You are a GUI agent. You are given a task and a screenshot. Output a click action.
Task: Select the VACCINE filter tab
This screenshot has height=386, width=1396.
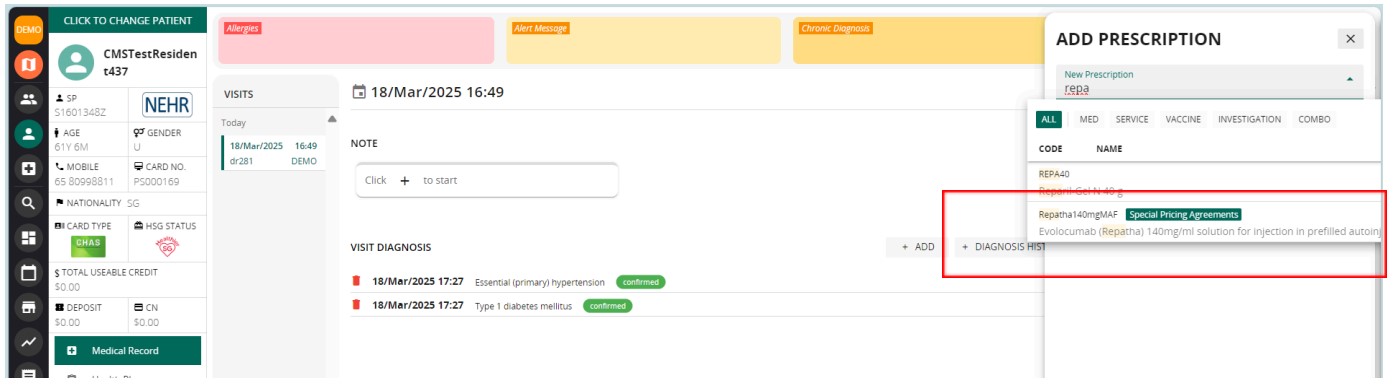(1183, 119)
